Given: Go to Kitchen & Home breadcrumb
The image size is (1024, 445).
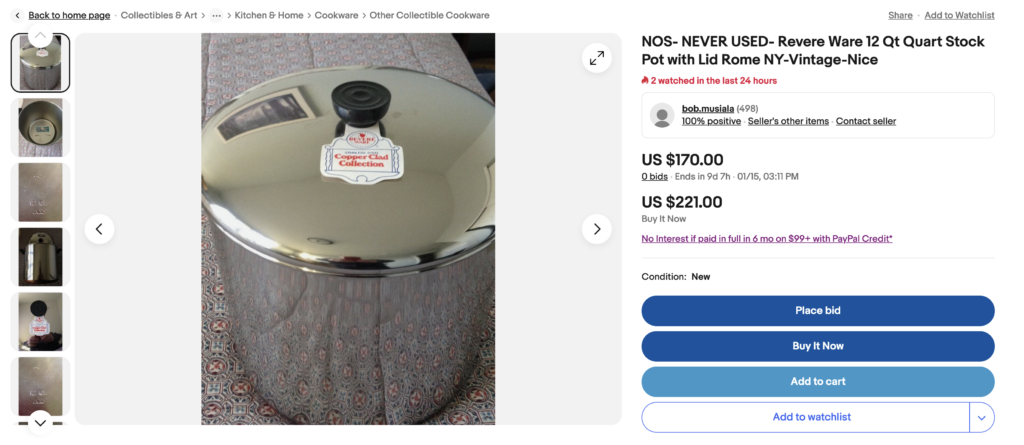Looking at the screenshot, I should point(269,15).
